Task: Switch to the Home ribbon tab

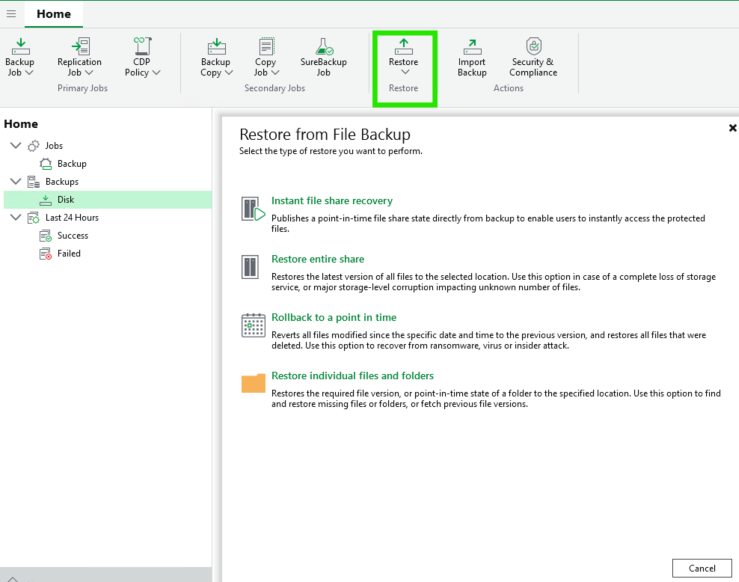Action: click(x=54, y=14)
